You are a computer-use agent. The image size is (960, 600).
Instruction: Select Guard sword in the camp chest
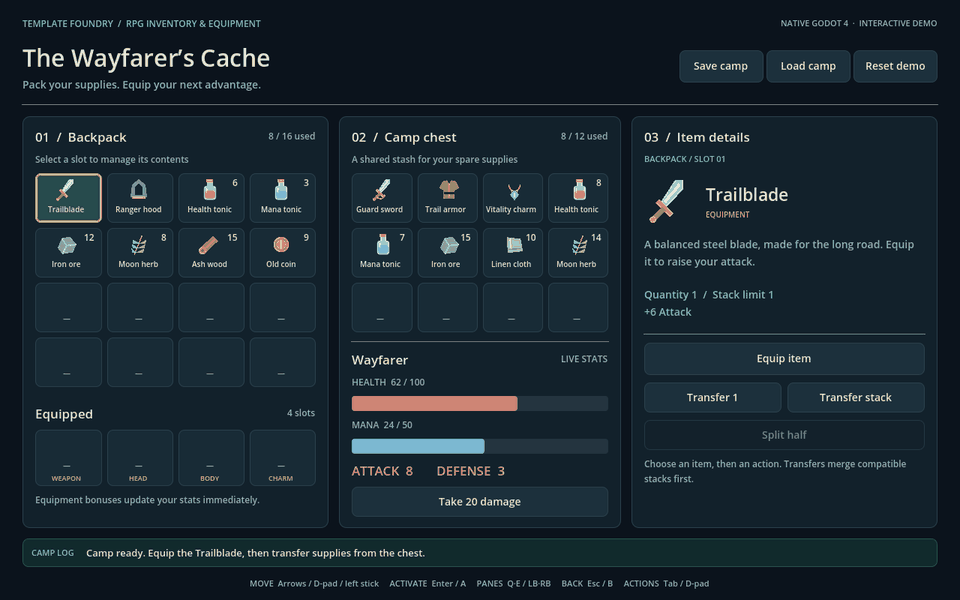point(382,198)
